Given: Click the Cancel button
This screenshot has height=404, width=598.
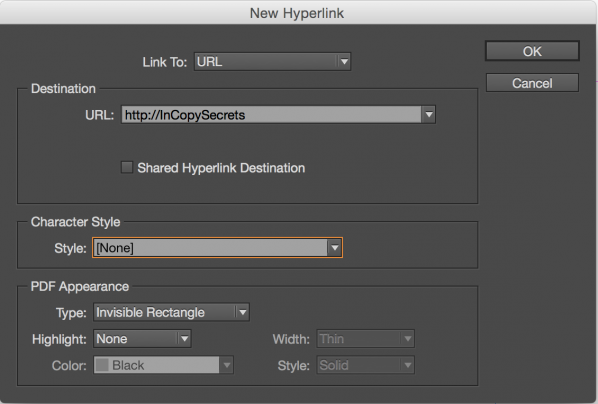Looking at the screenshot, I should (532, 83).
